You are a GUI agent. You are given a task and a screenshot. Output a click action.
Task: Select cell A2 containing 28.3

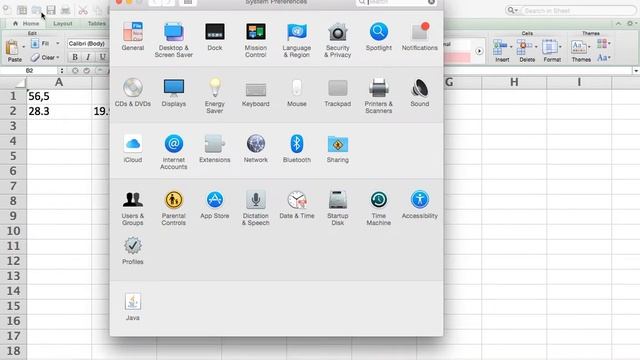click(x=59, y=111)
